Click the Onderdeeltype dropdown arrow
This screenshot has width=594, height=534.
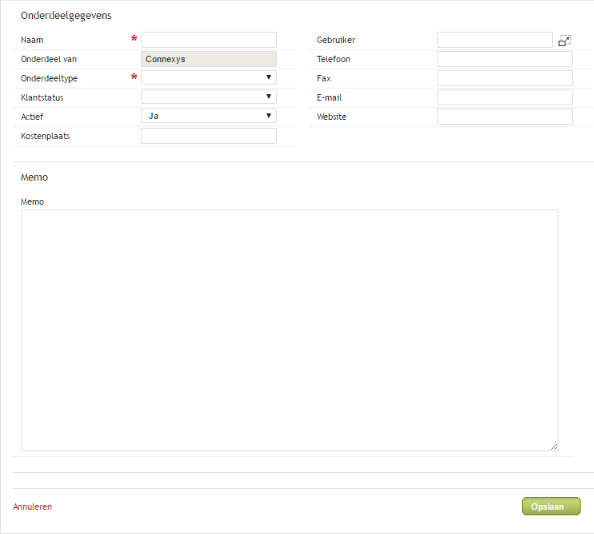point(269,77)
